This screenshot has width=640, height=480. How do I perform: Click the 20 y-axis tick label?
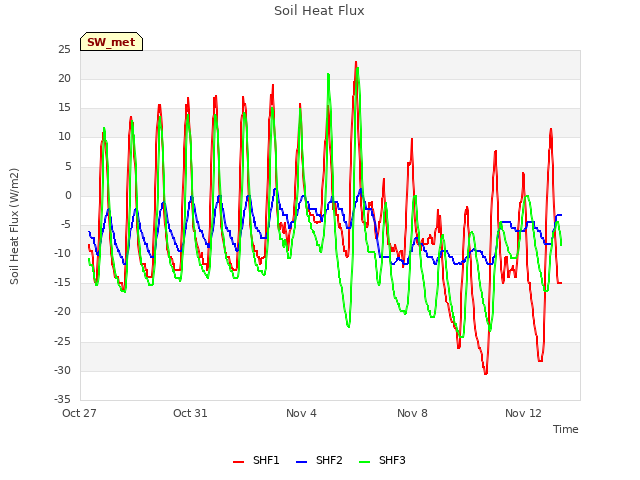tap(64, 78)
